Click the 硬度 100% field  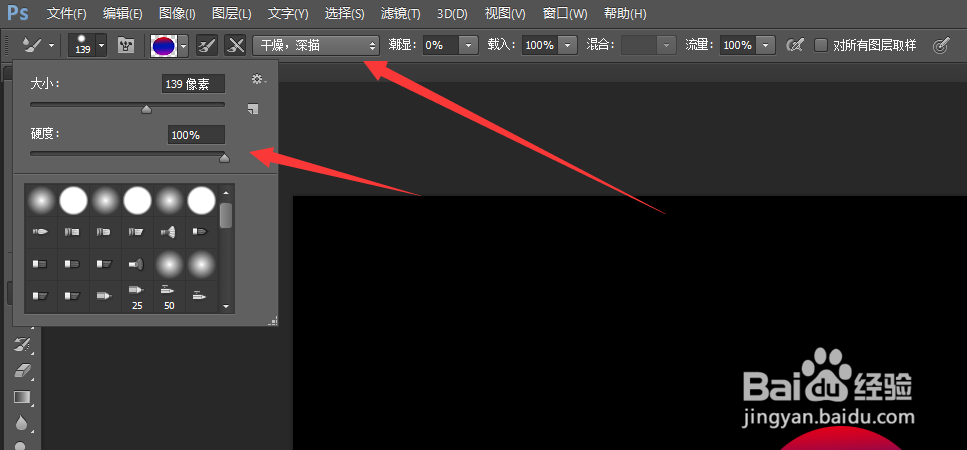tap(196, 134)
